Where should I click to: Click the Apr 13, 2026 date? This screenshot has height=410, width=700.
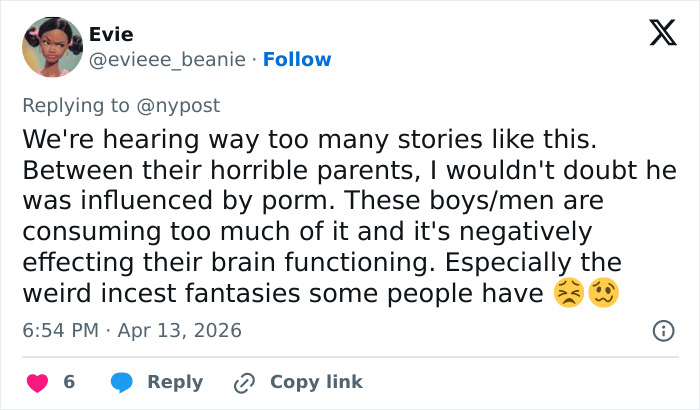click(x=178, y=330)
